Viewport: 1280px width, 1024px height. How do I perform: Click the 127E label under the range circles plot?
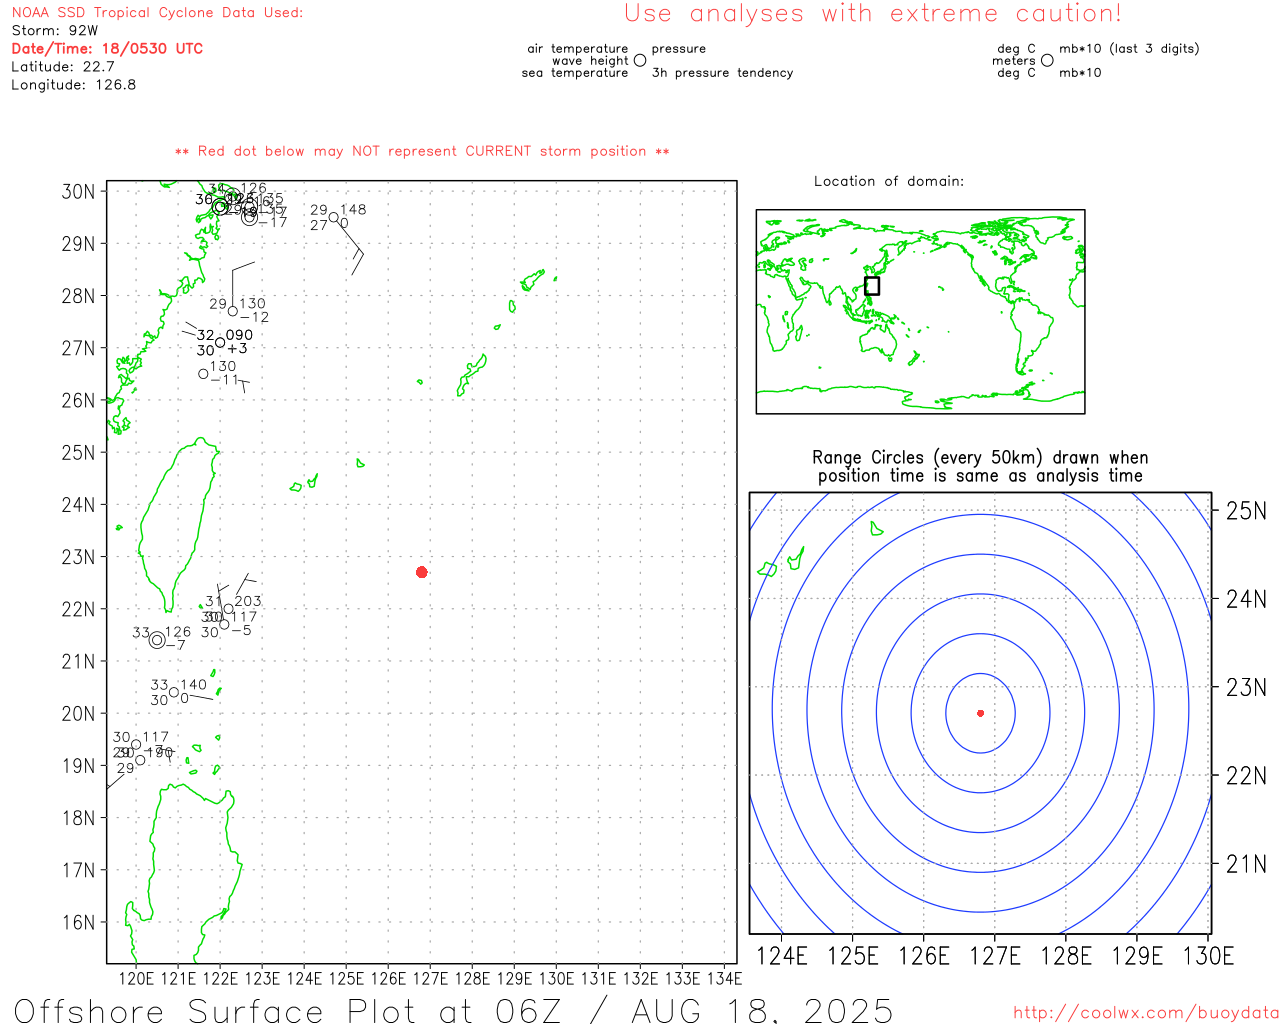(x=995, y=956)
